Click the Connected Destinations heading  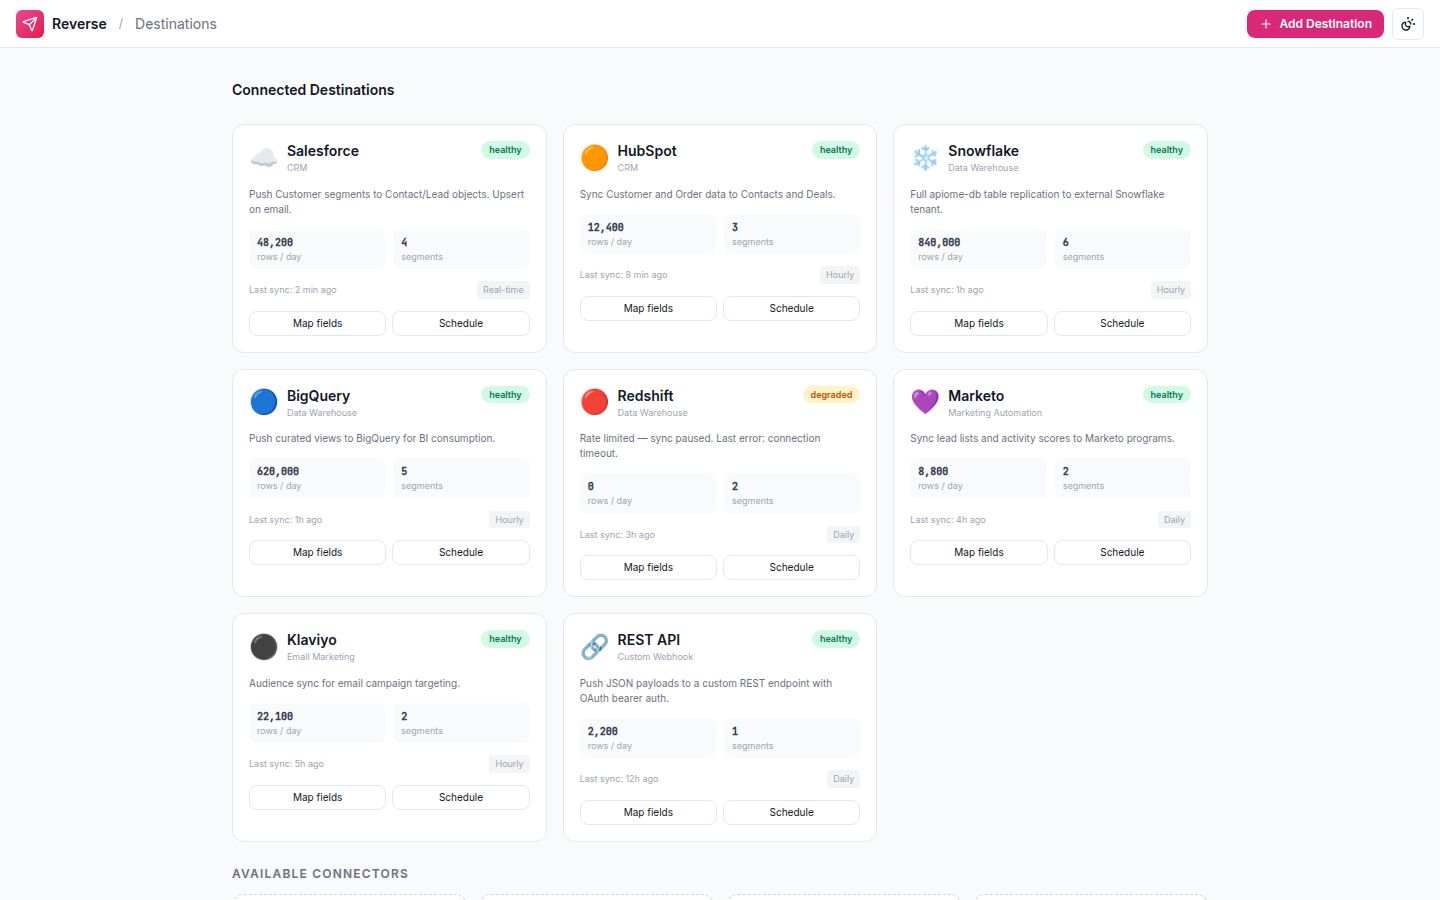coord(313,90)
